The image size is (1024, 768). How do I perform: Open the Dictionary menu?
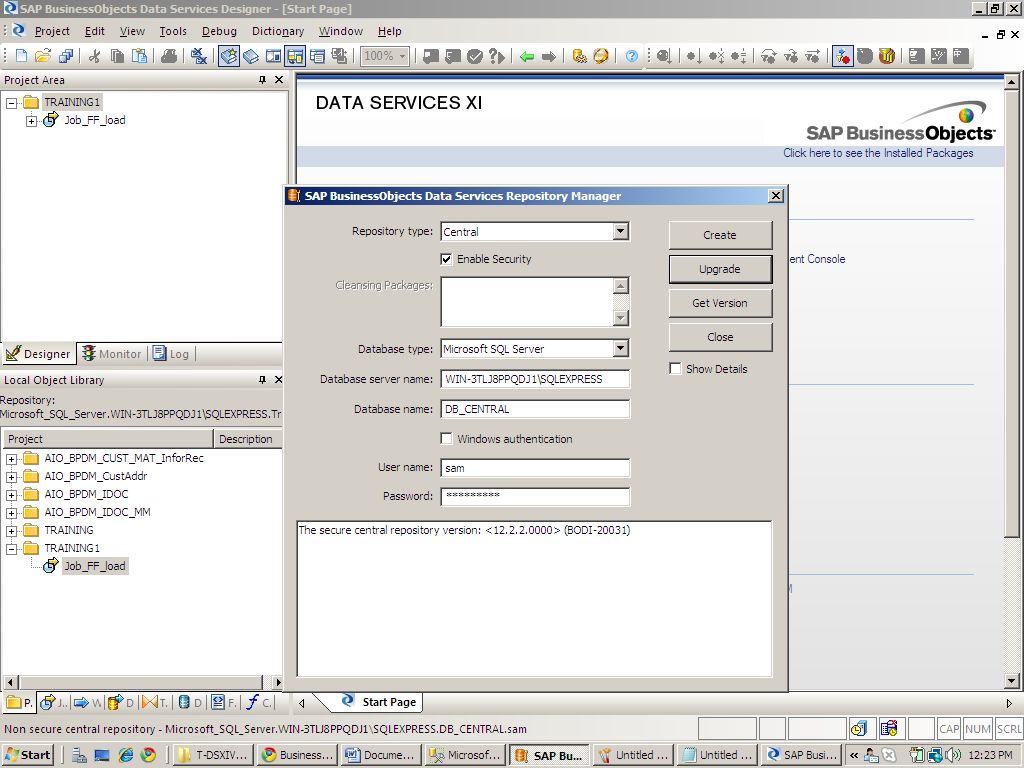278,31
